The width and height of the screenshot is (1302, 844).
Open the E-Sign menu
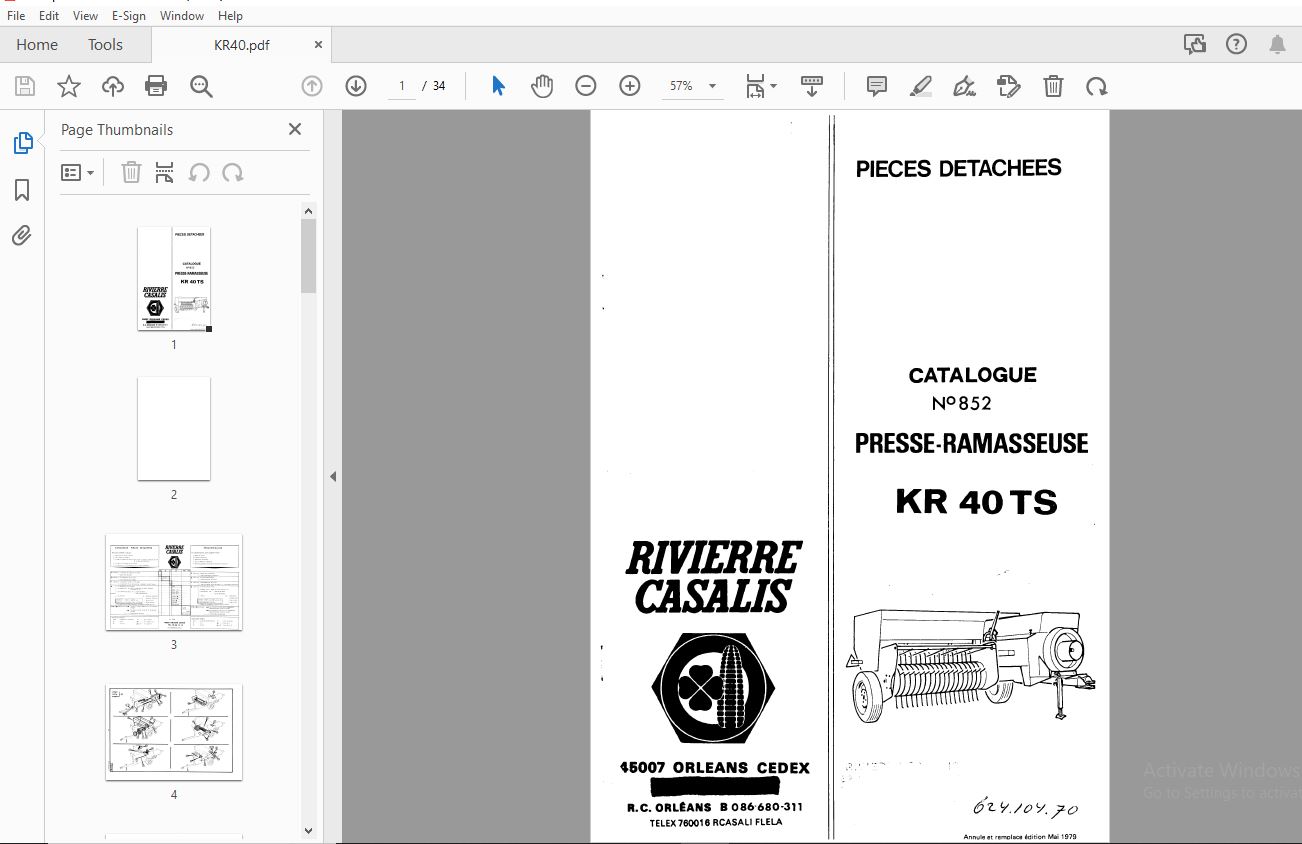click(x=128, y=16)
